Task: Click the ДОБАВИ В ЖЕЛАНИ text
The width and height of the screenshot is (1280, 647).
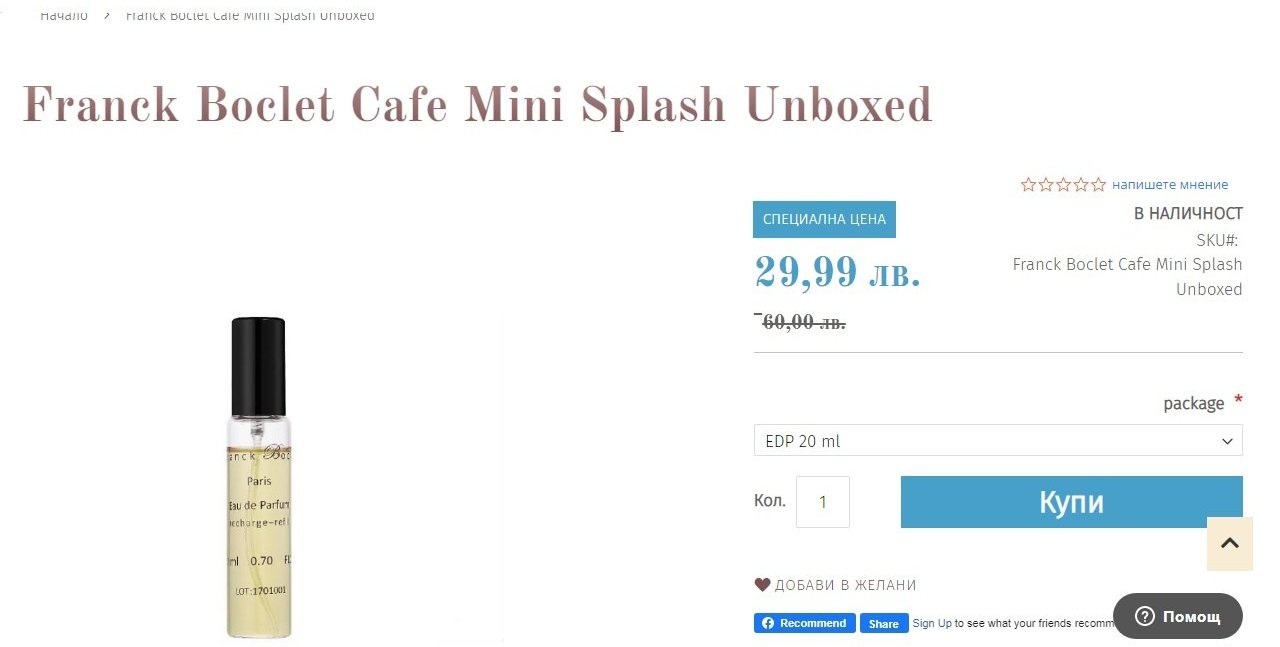Action: point(846,585)
